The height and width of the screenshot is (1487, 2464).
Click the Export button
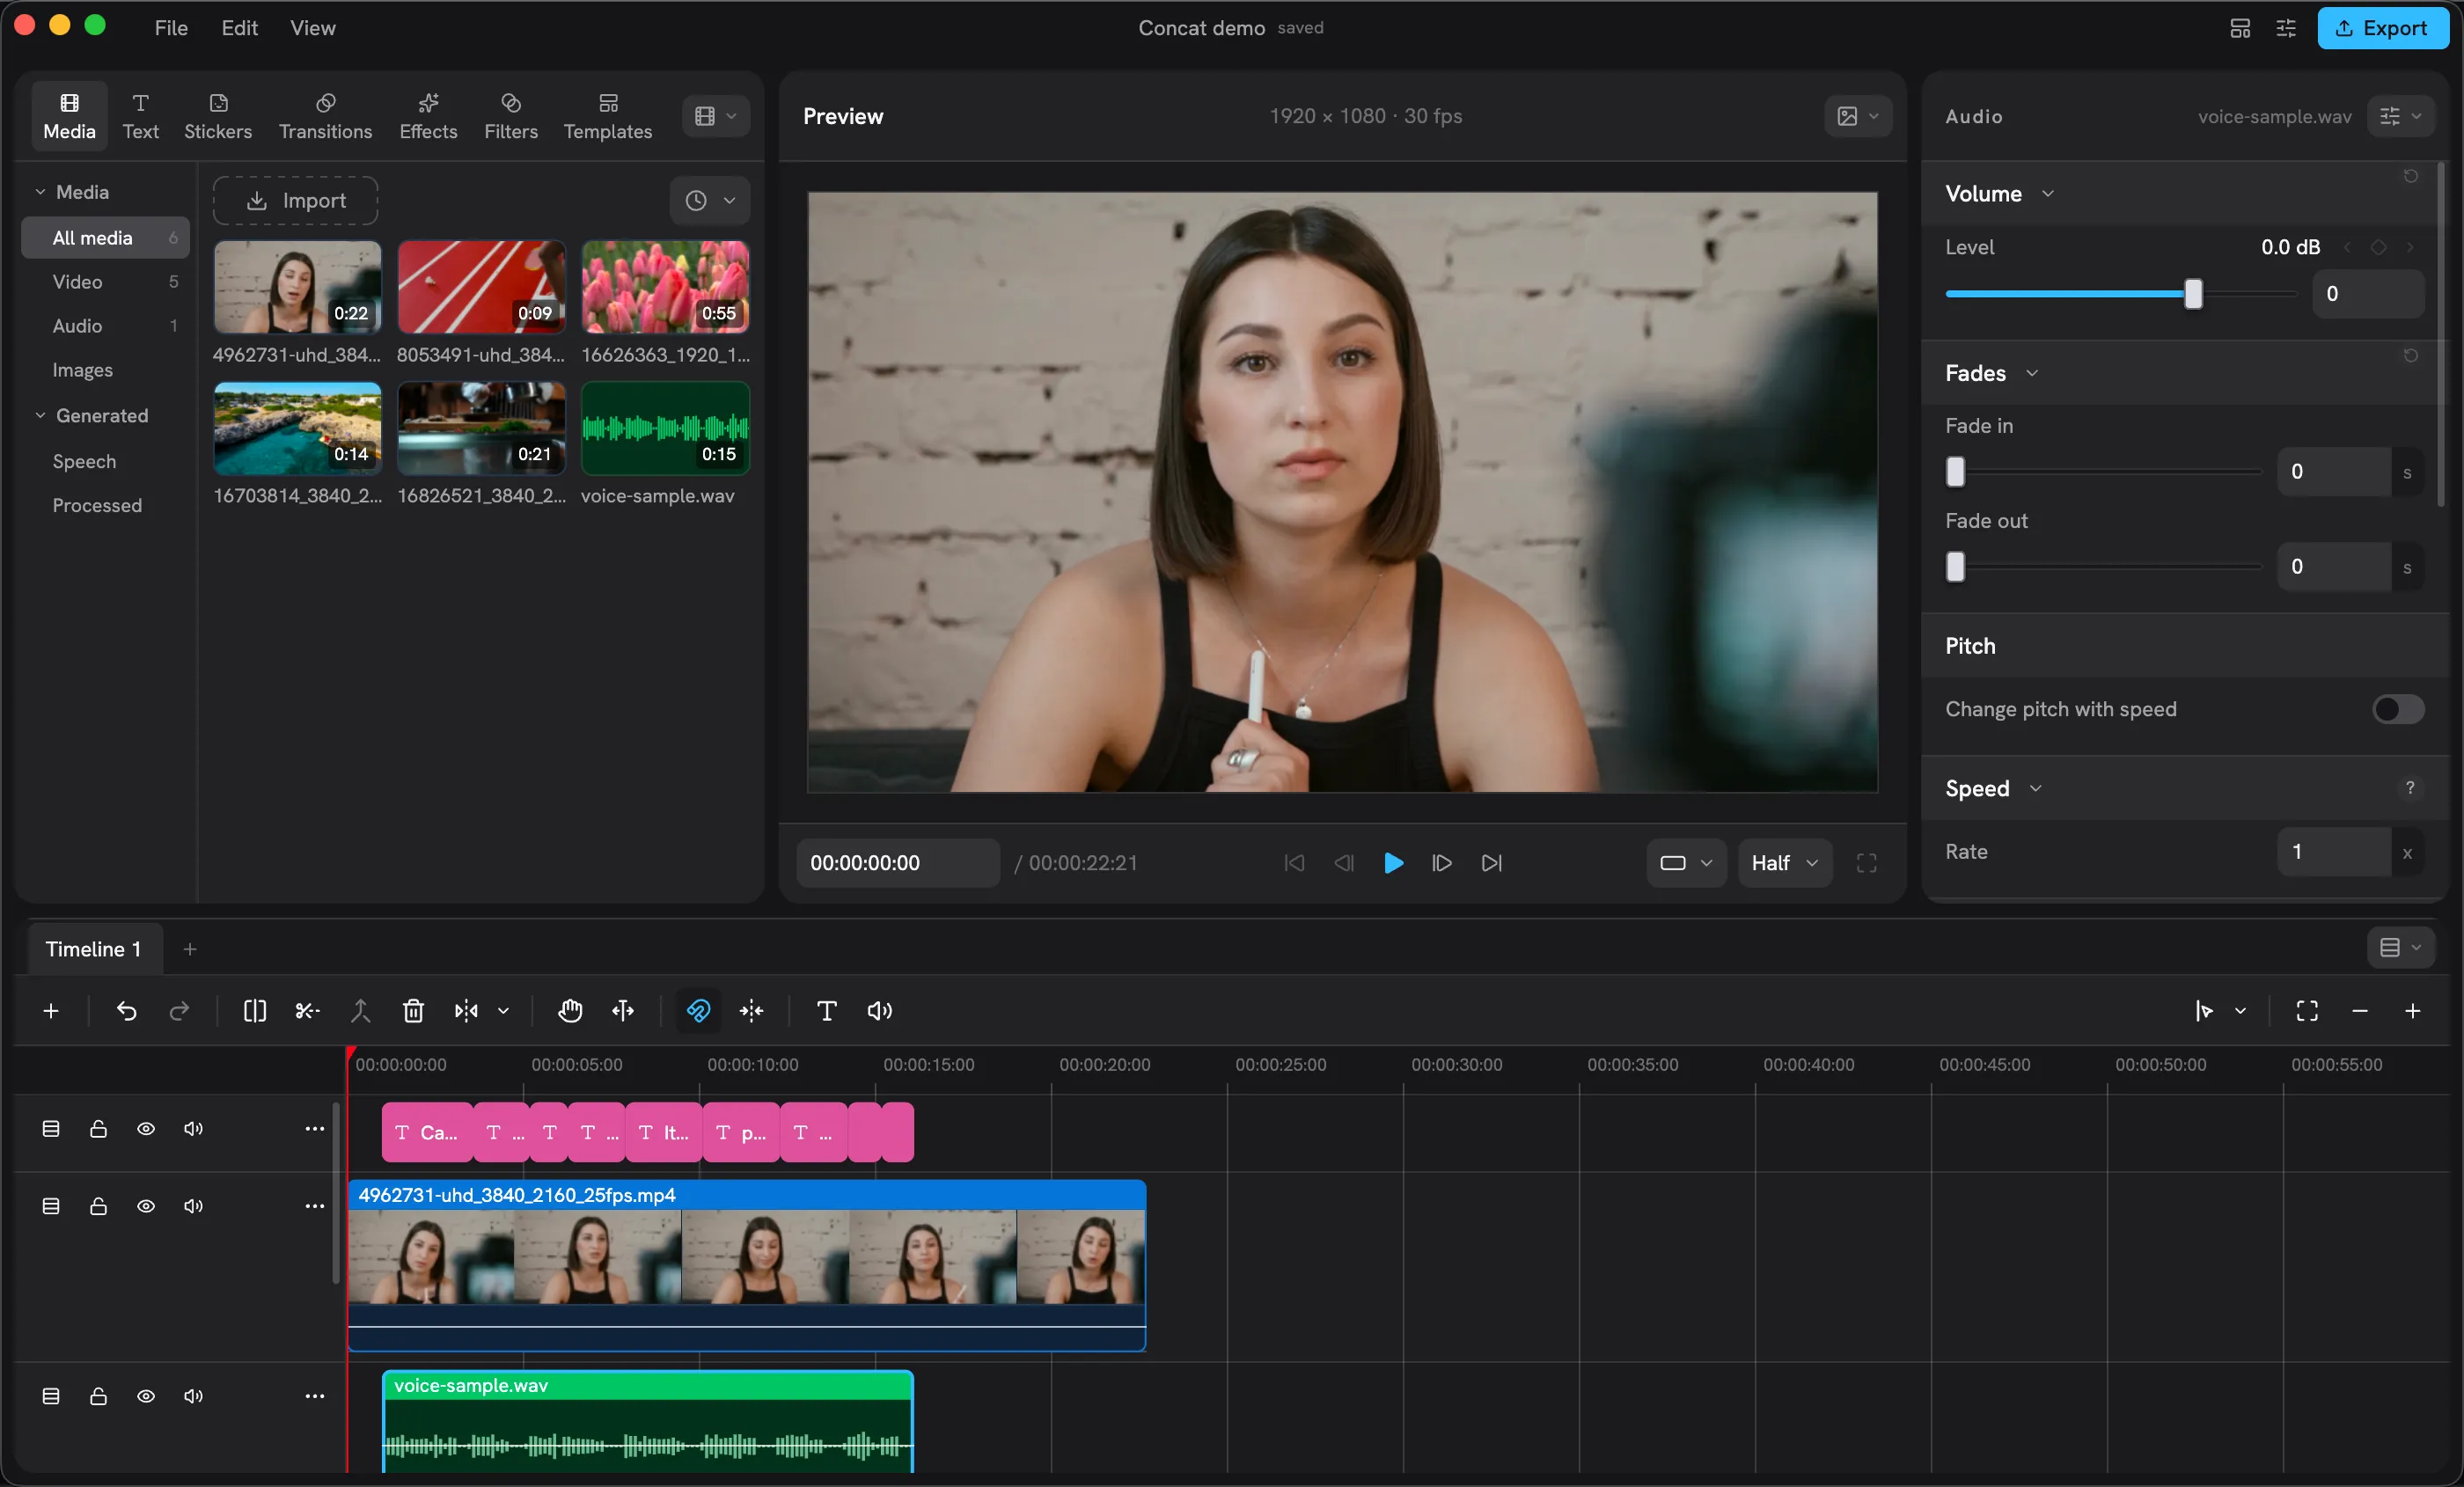click(x=2382, y=28)
